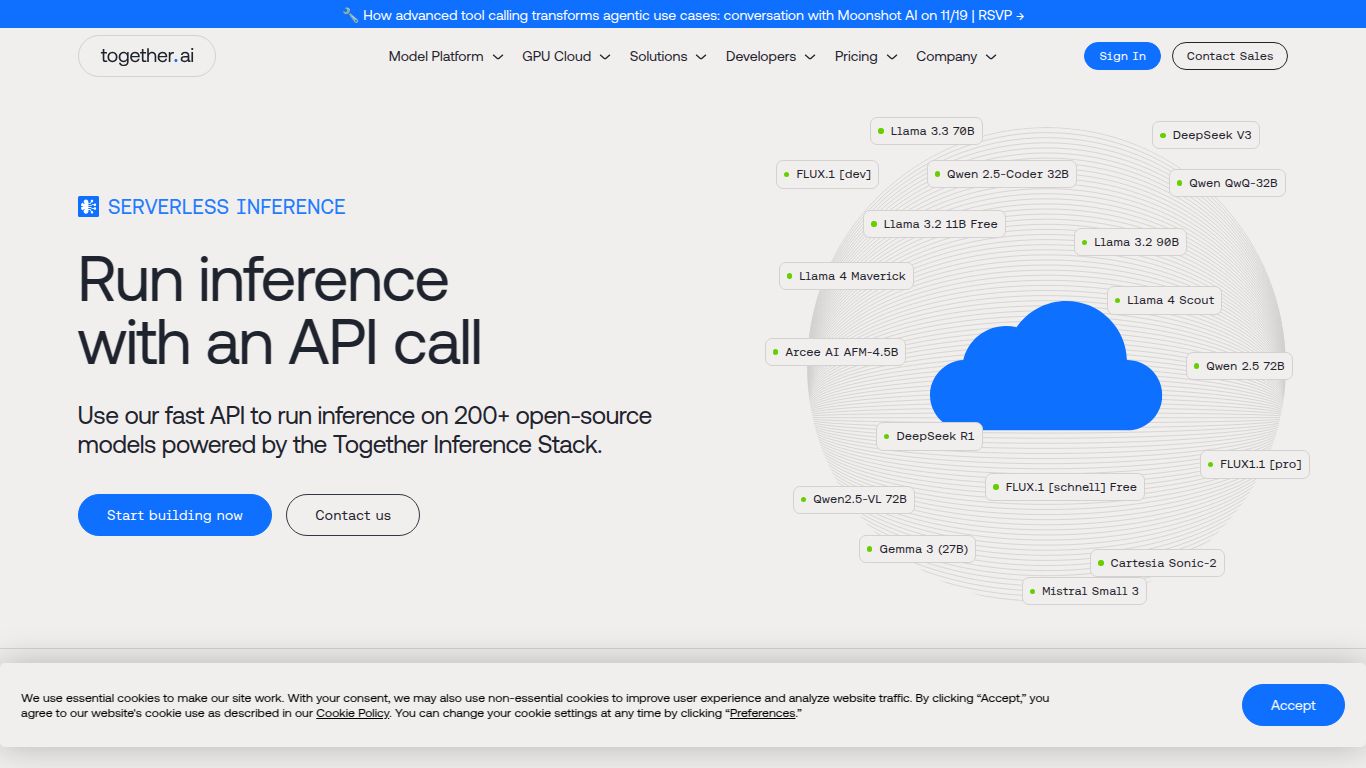This screenshot has height=768, width=1366.
Task: Click Start building now
Action: (x=174, y=514)
